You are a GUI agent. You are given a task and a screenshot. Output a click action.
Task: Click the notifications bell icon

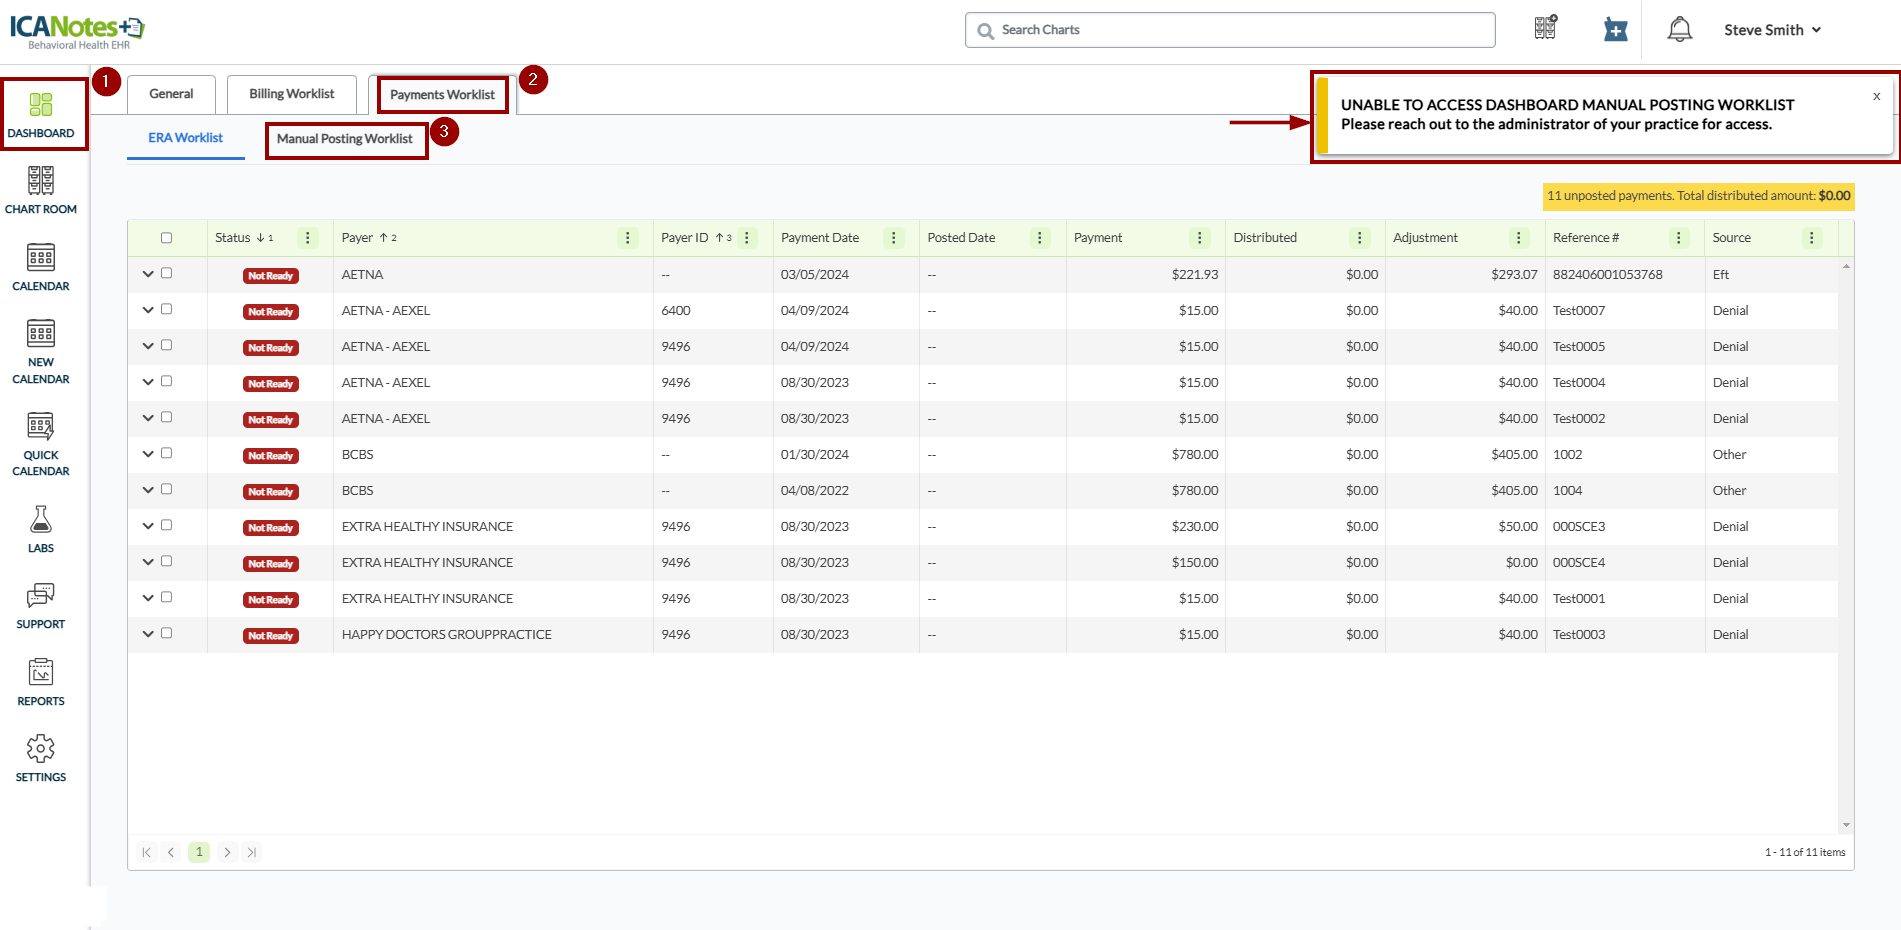coord(1680,30)
